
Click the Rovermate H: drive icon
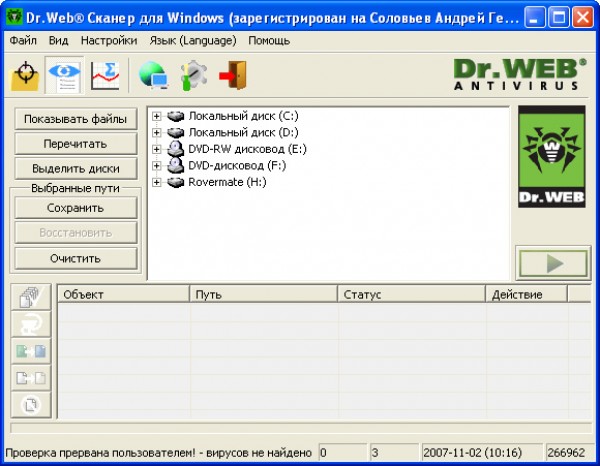176,182
